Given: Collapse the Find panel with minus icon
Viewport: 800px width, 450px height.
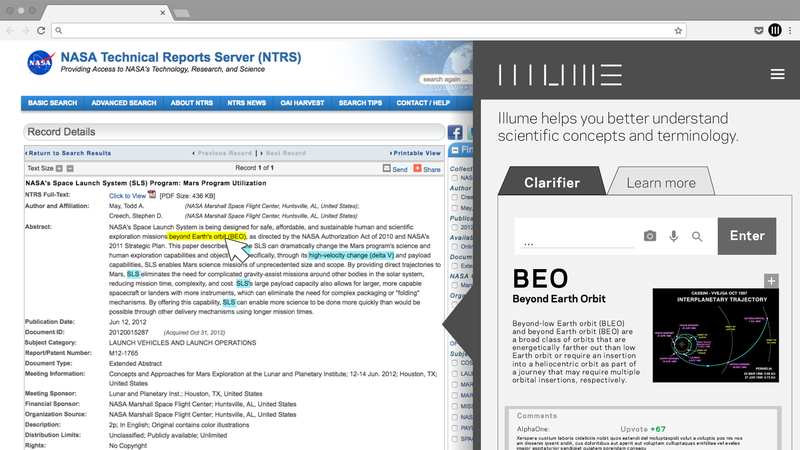Looking at the screenshot, I should [x=455, y=151].
